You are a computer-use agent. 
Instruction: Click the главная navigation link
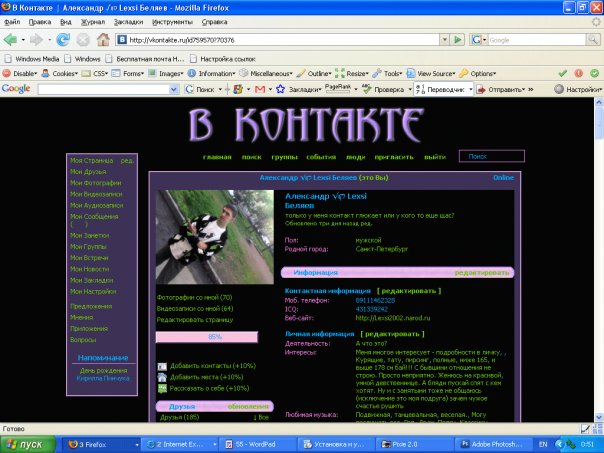(217, 157)
